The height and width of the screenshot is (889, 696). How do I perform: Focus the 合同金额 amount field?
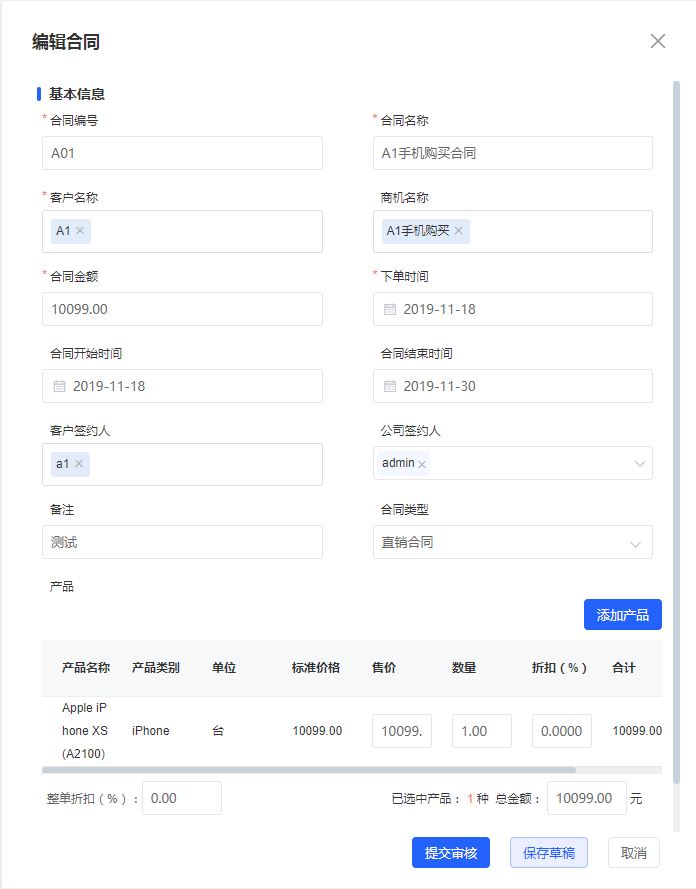tap(182, 309)
